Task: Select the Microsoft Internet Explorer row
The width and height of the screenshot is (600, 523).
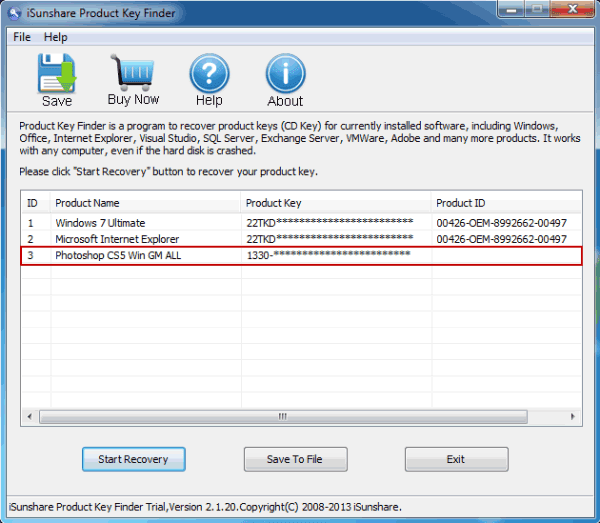Action: pyautogui.click(x=302, y=239)
